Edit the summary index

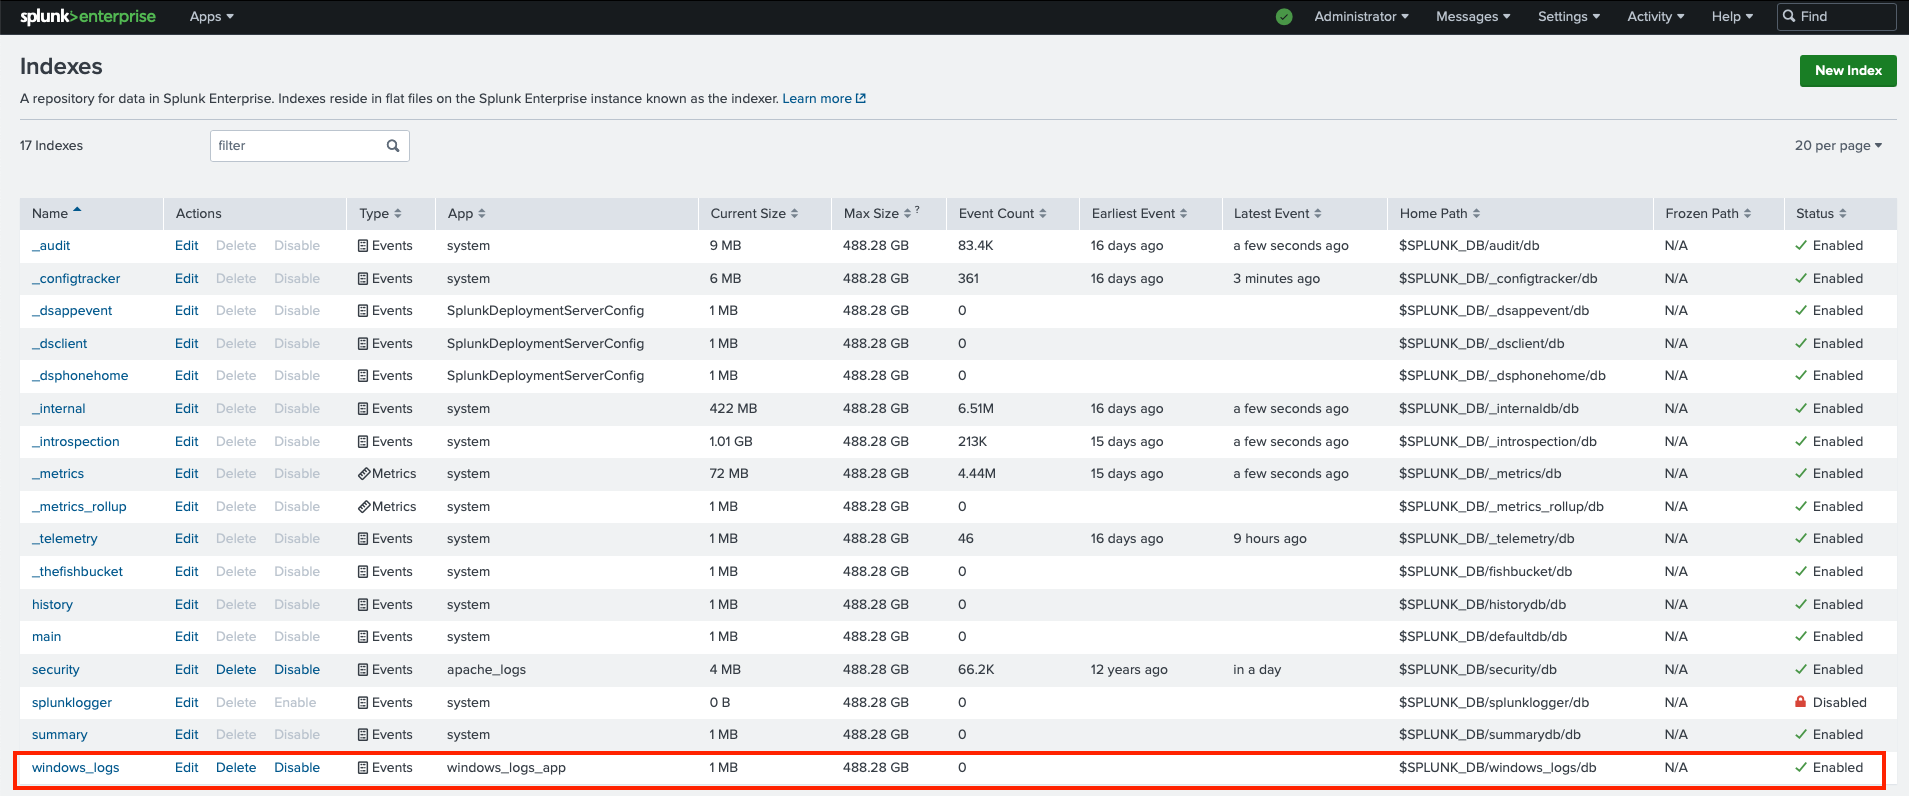point(187,735)
